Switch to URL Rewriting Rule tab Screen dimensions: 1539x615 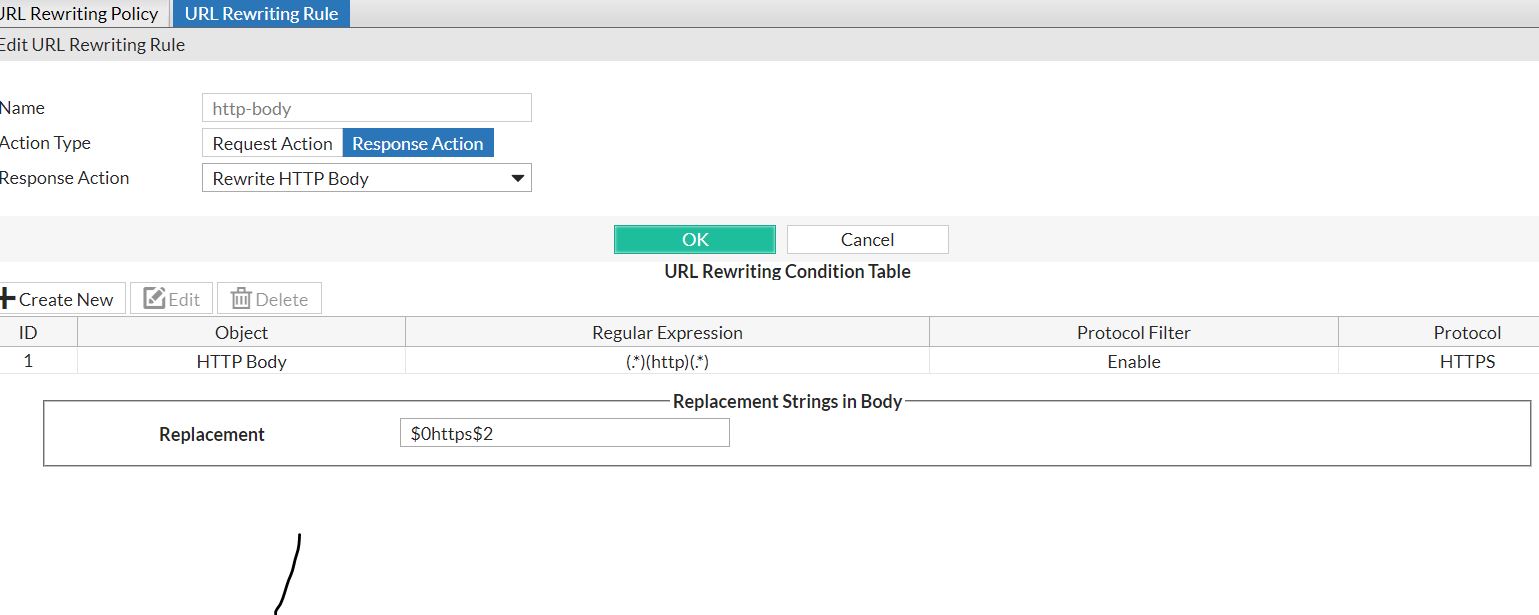[261, 14]
